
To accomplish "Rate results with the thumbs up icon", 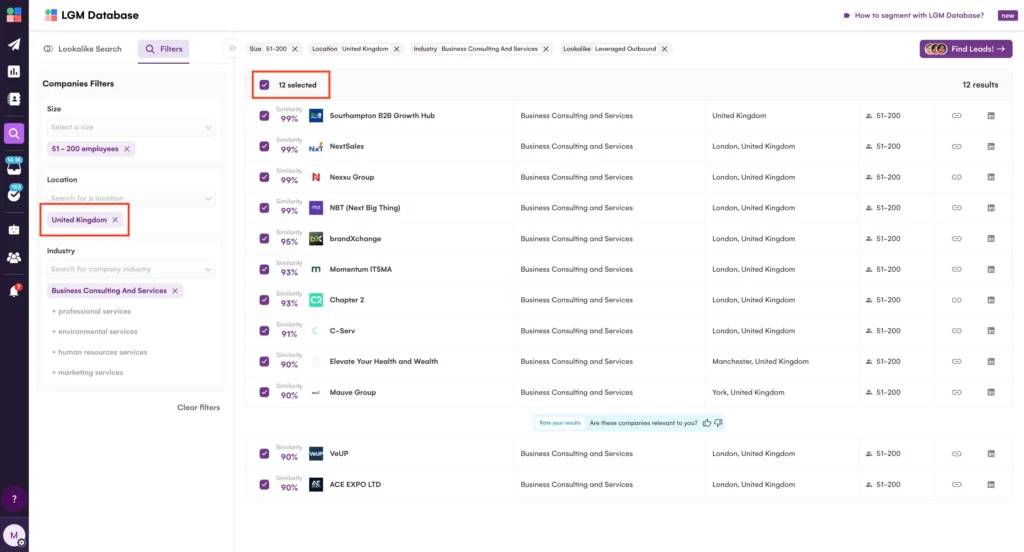I will click(707, 423).
